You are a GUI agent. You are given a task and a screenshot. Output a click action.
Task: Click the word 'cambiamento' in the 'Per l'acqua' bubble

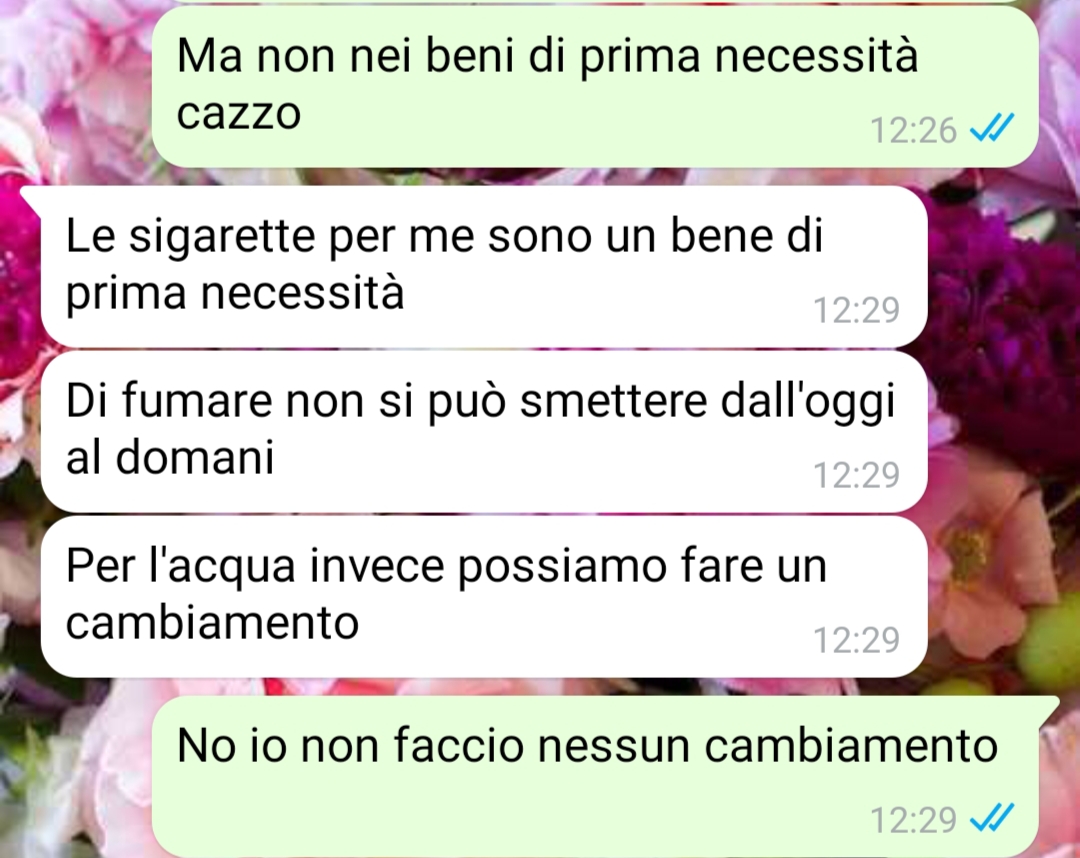[212, 622]
